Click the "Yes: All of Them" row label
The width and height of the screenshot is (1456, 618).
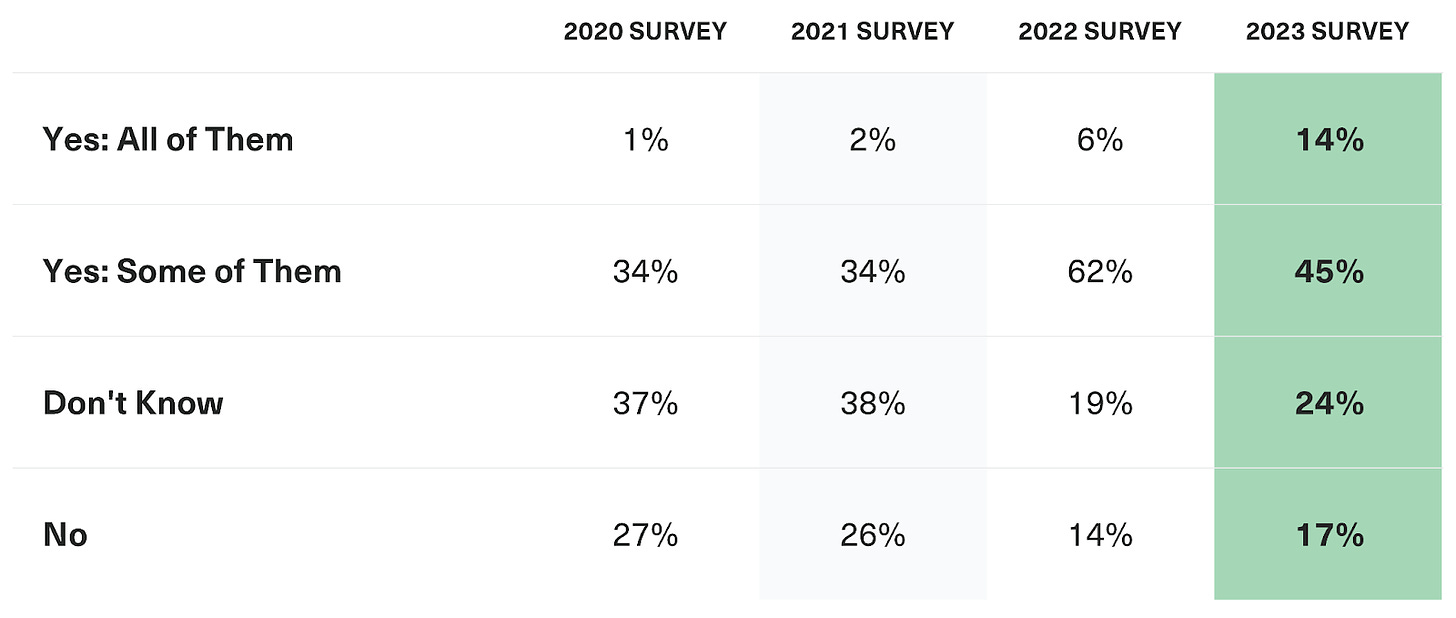point(168,139)
